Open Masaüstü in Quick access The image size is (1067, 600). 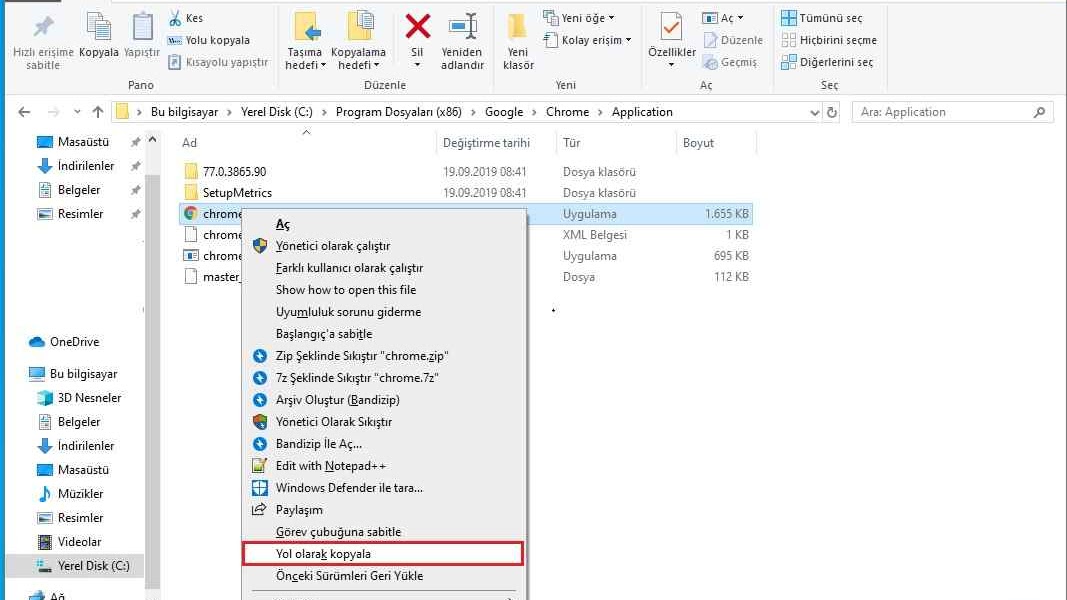click(83, 141)
